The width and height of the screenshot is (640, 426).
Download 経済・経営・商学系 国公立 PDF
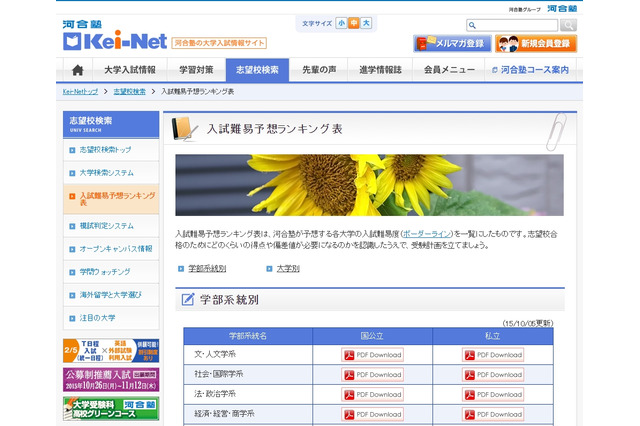pyautogui.click(x=373, y=414)
